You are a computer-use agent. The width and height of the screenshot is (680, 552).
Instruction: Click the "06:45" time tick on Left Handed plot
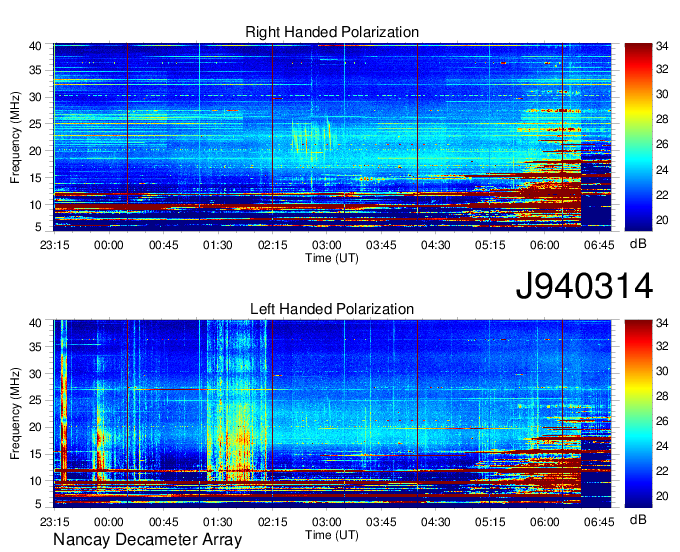599,522
